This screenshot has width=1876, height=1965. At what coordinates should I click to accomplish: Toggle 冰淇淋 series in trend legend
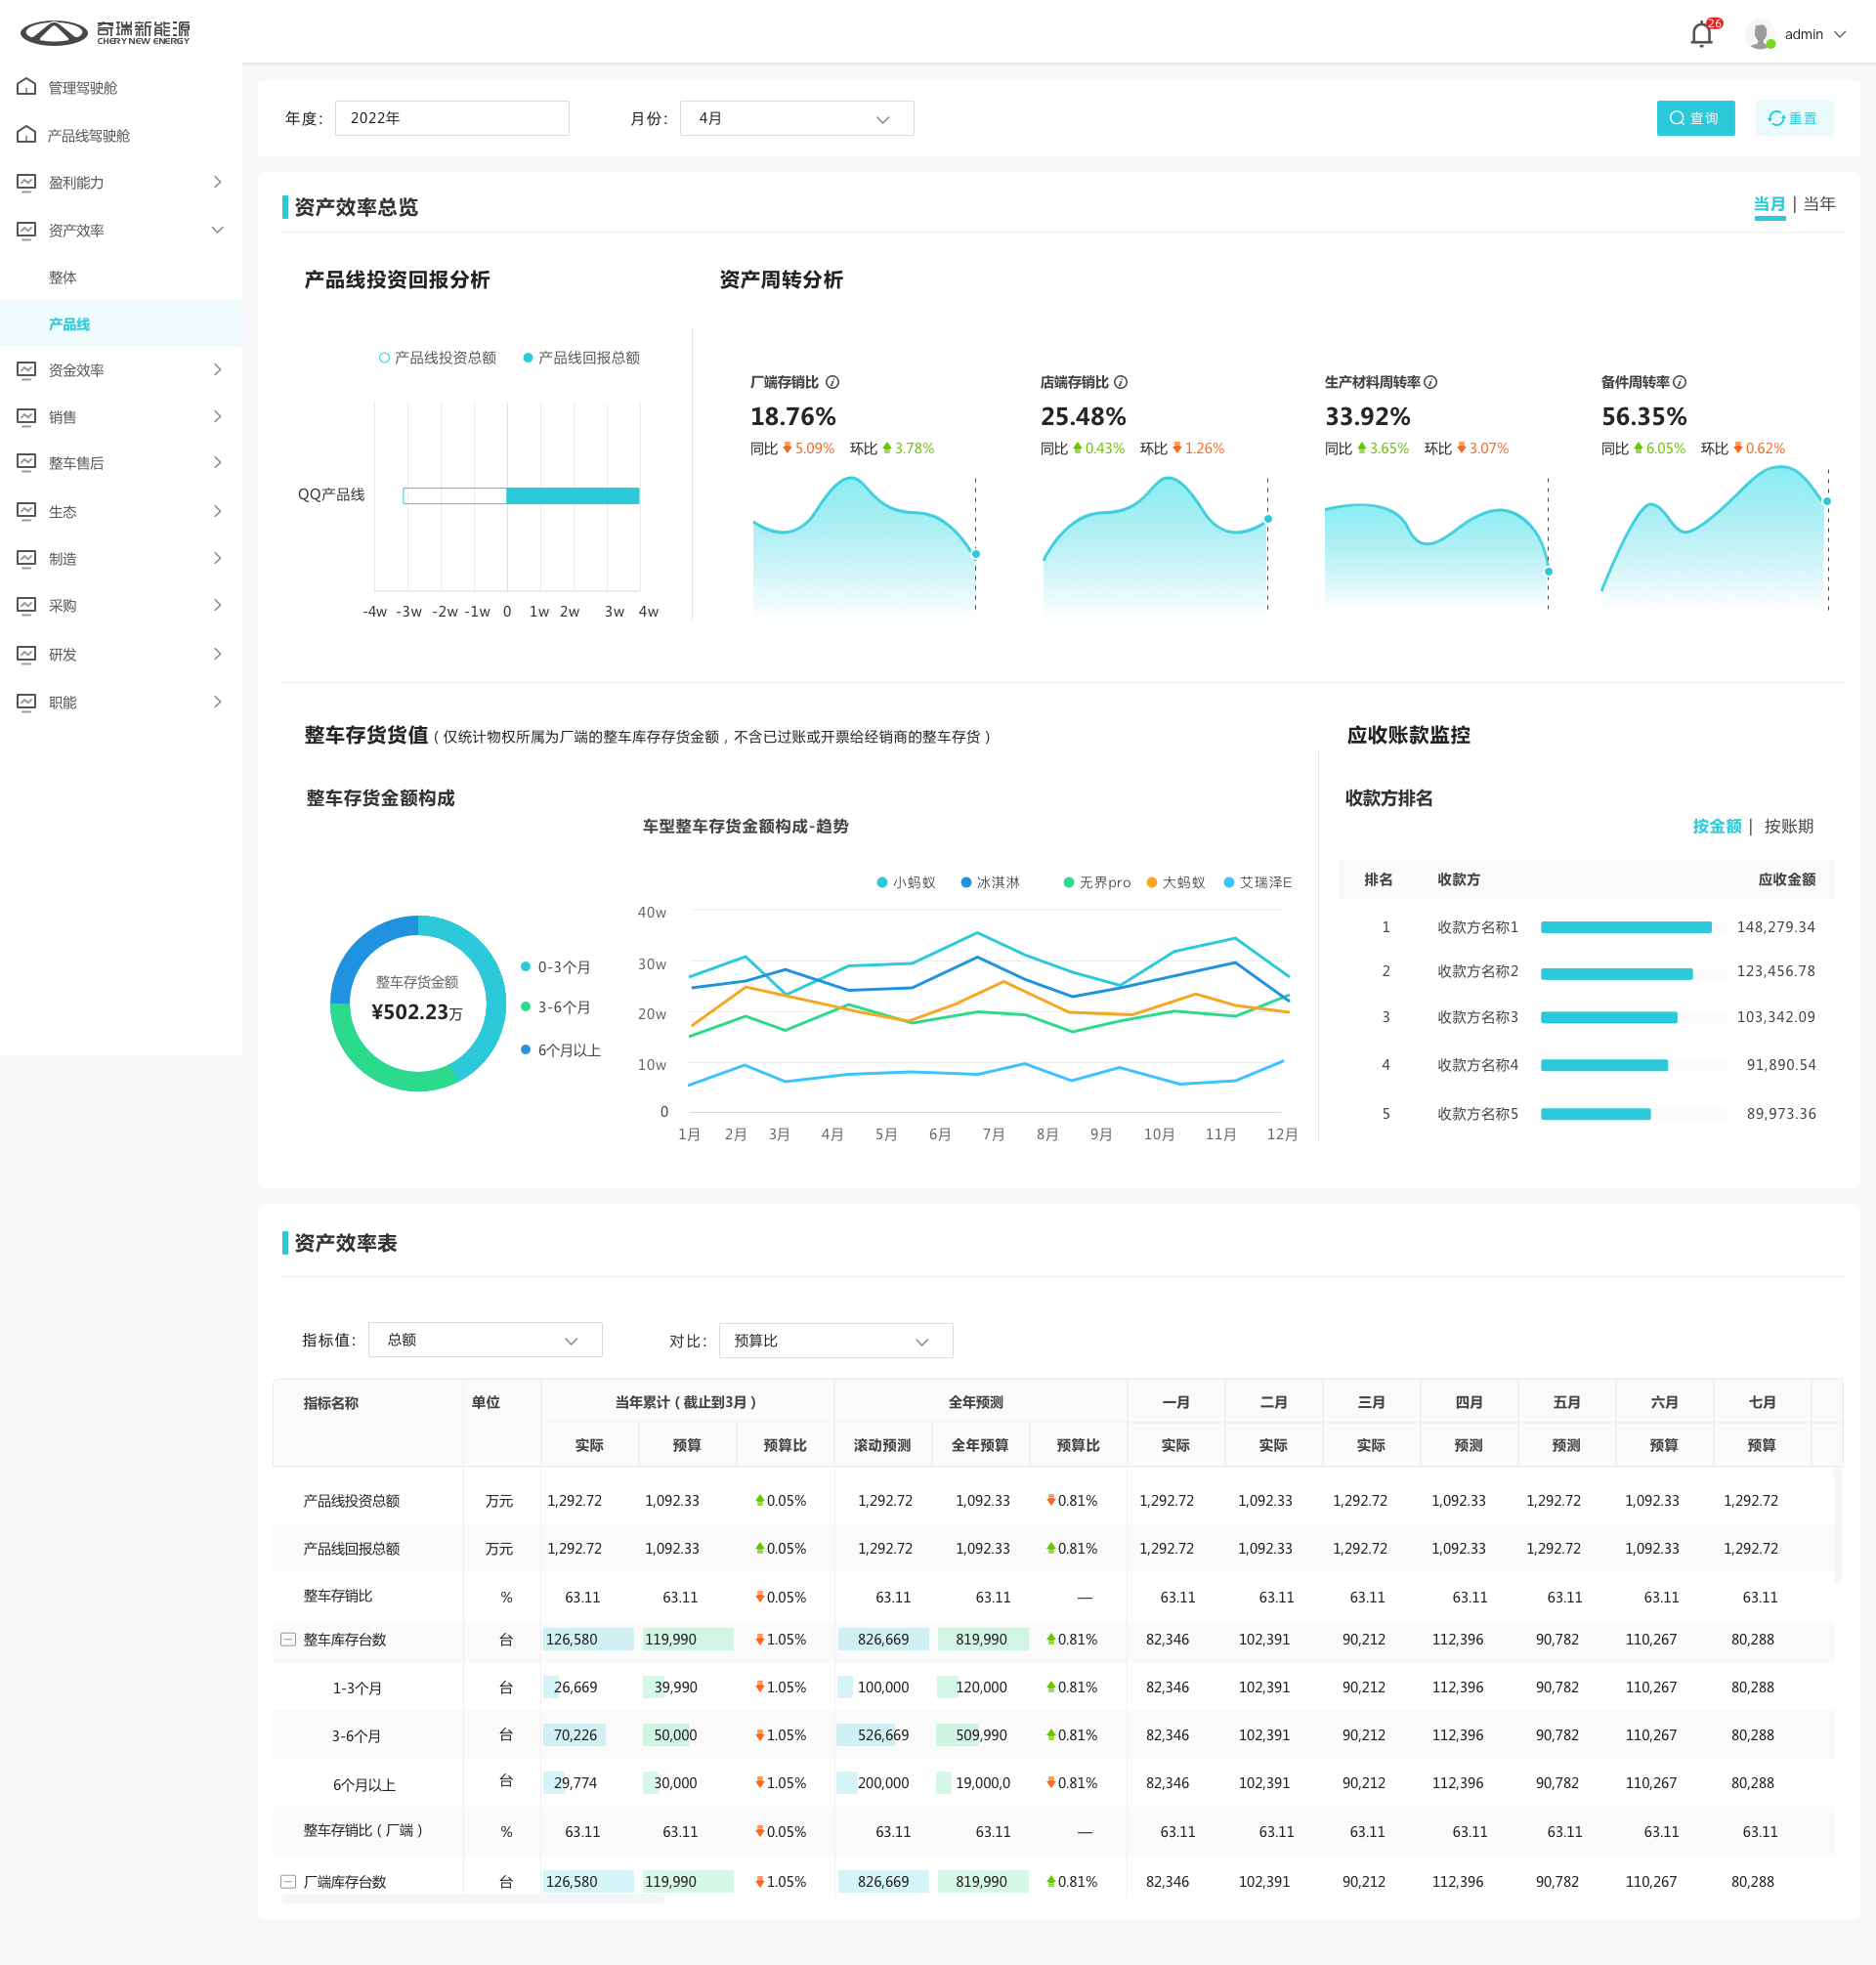click(x=990, y=882)
